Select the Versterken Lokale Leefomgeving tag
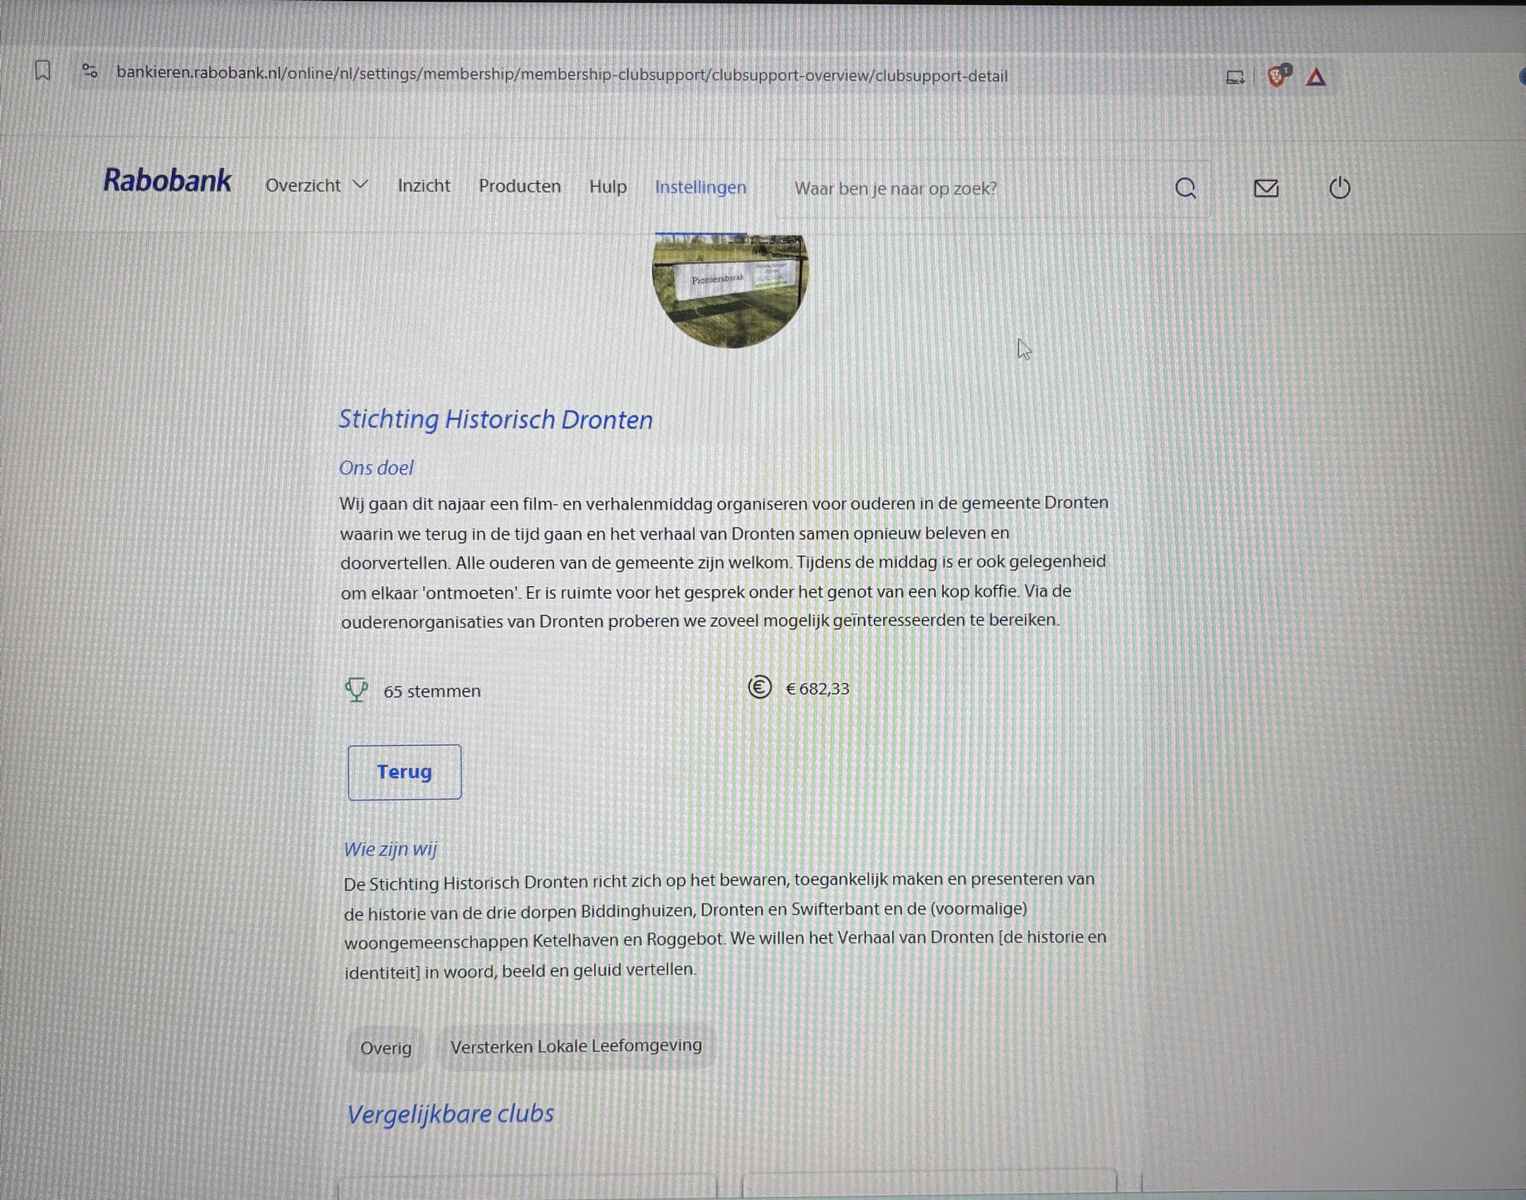This screenshot has height=1200, width=1526. pyautogui.click(x=576, y=1046)
